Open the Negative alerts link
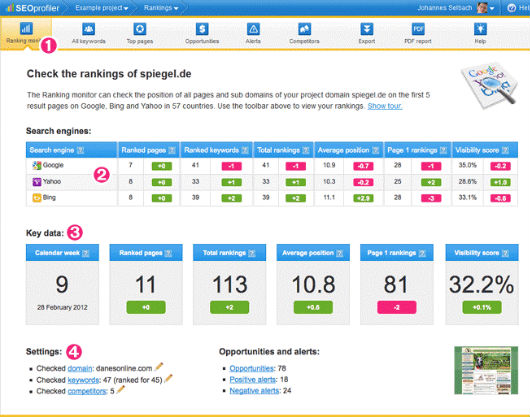The image size is (530, 417). point(254,391)
